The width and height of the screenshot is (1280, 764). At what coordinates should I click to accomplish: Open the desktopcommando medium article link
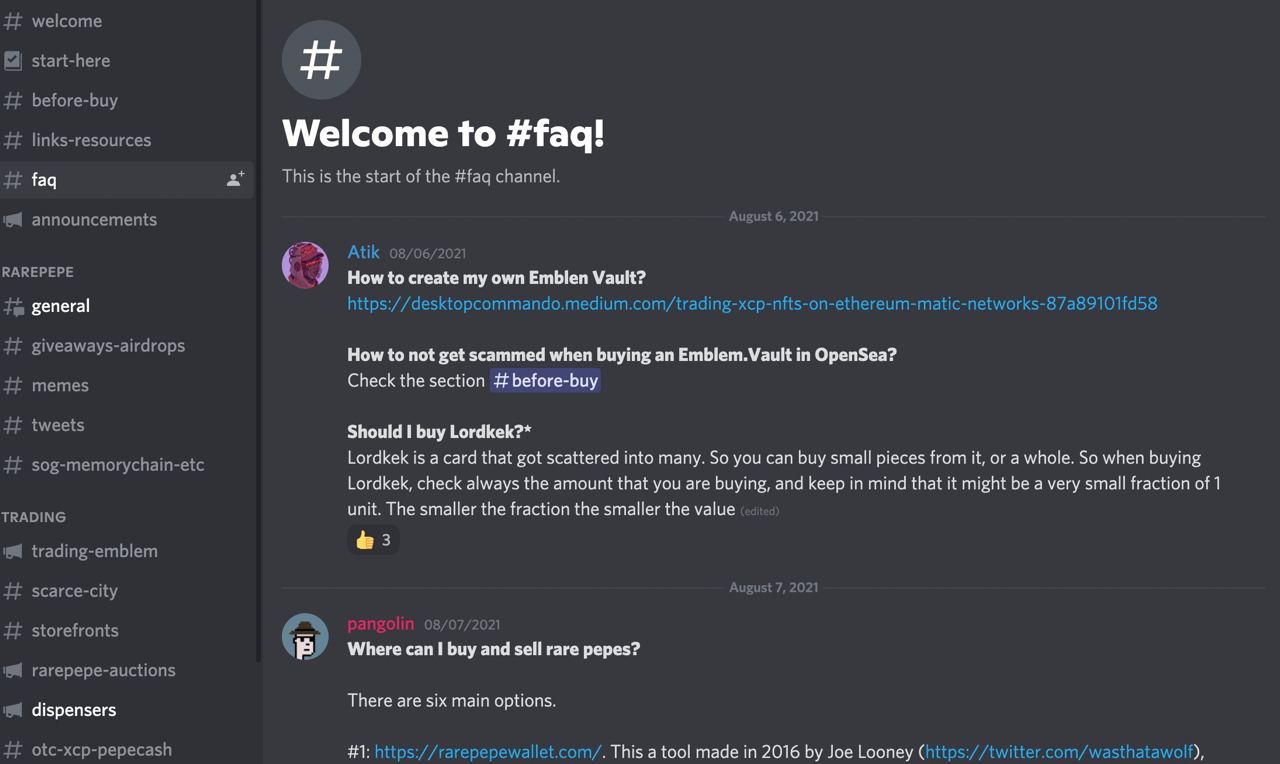(752, 303)
